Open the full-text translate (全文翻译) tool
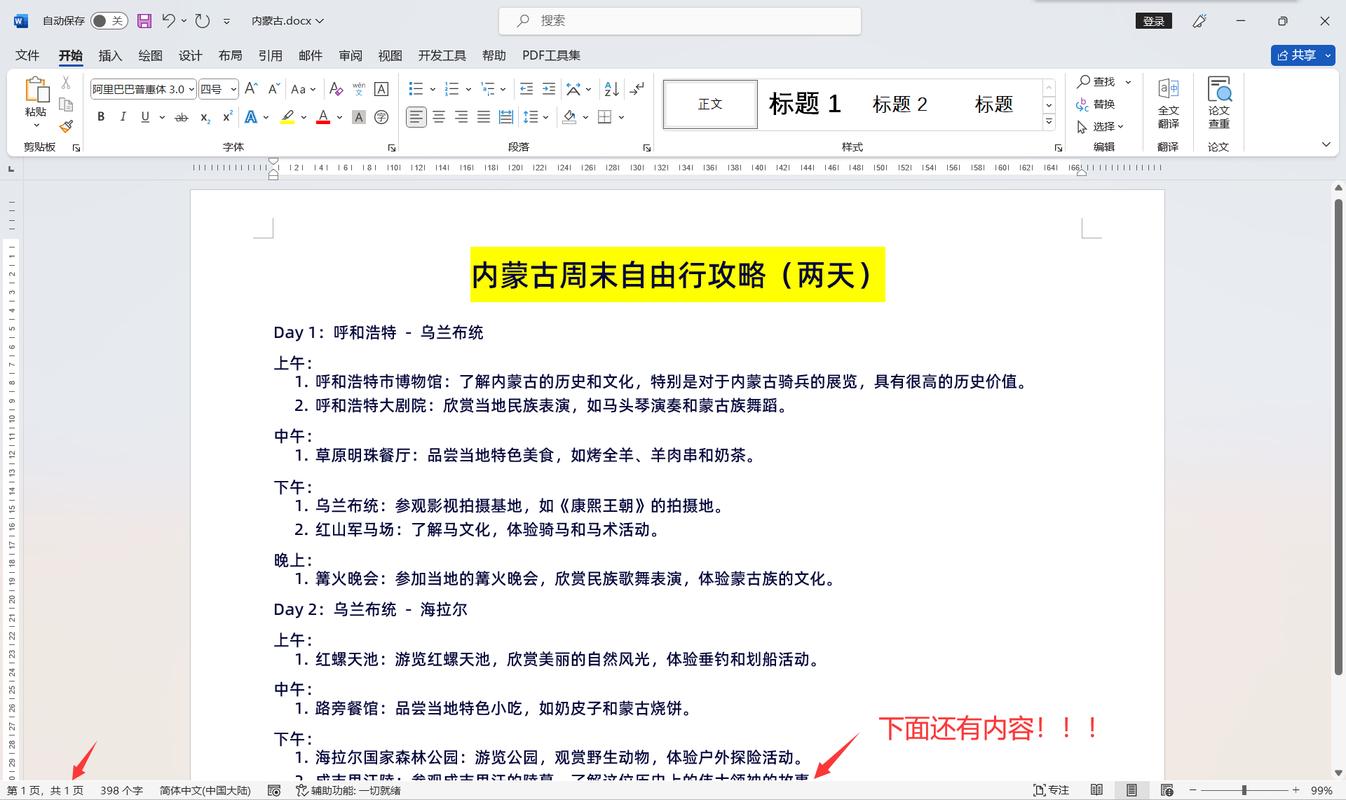Image resolution: width=1346 pixels, height=800 pixels. click(1168, 103)
